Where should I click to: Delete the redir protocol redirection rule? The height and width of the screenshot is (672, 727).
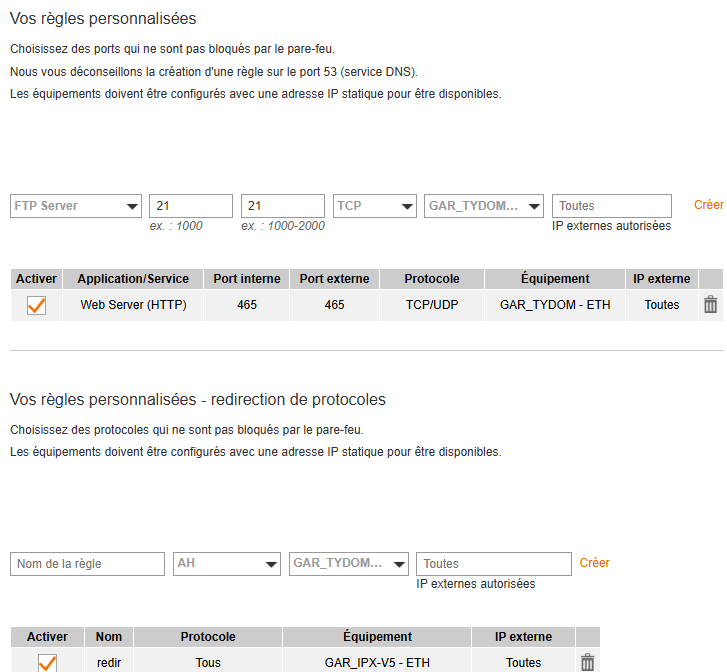click(x=588, y=662)
